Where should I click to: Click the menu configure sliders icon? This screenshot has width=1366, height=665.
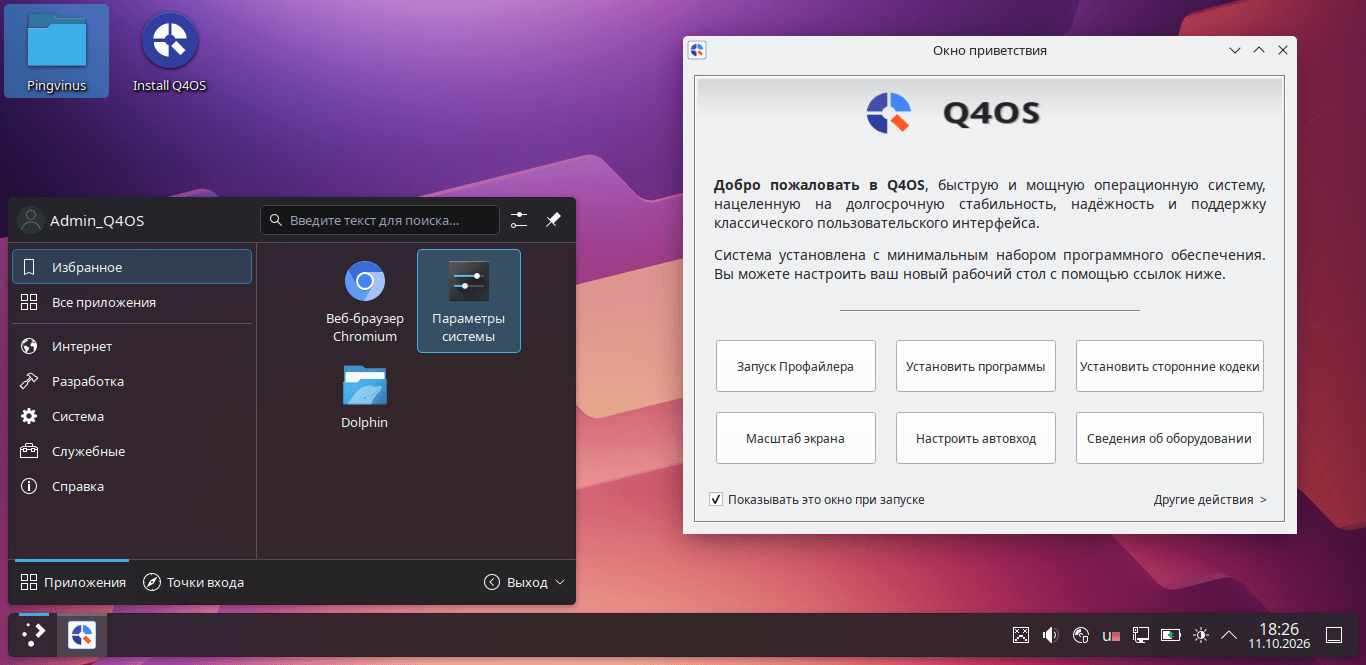[519, 220]
